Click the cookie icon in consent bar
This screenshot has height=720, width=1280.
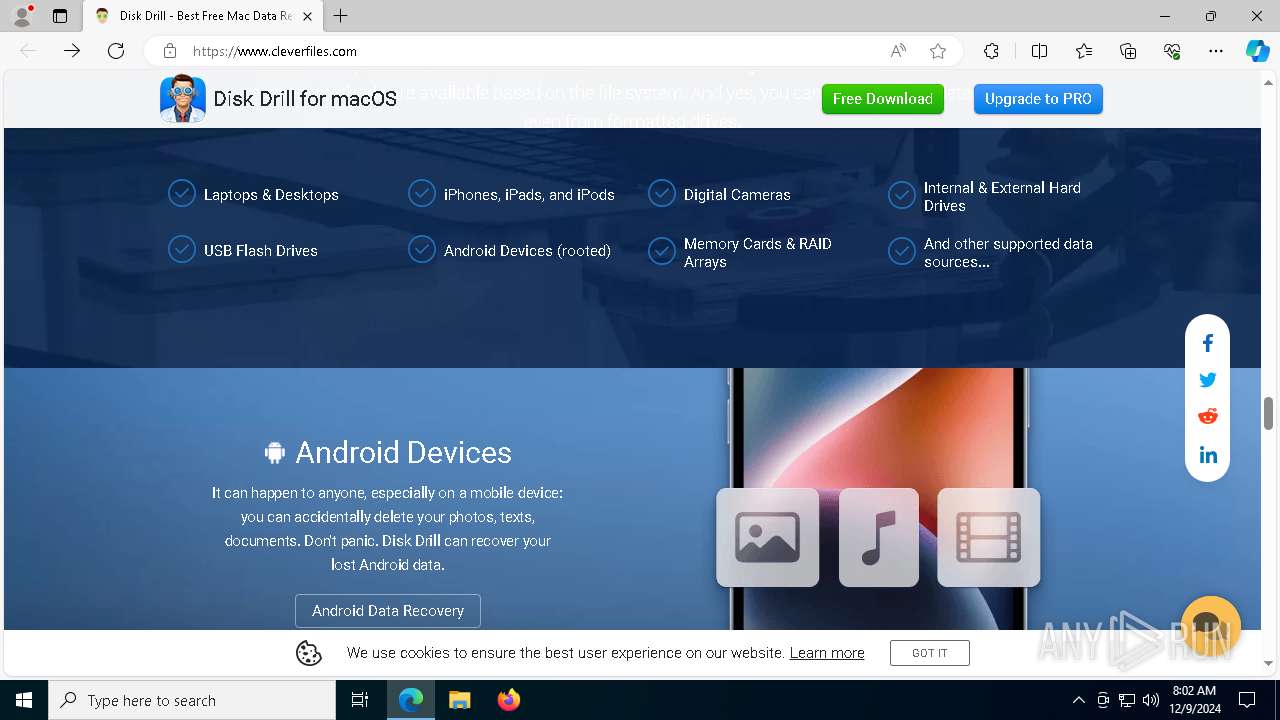(309, 653)
